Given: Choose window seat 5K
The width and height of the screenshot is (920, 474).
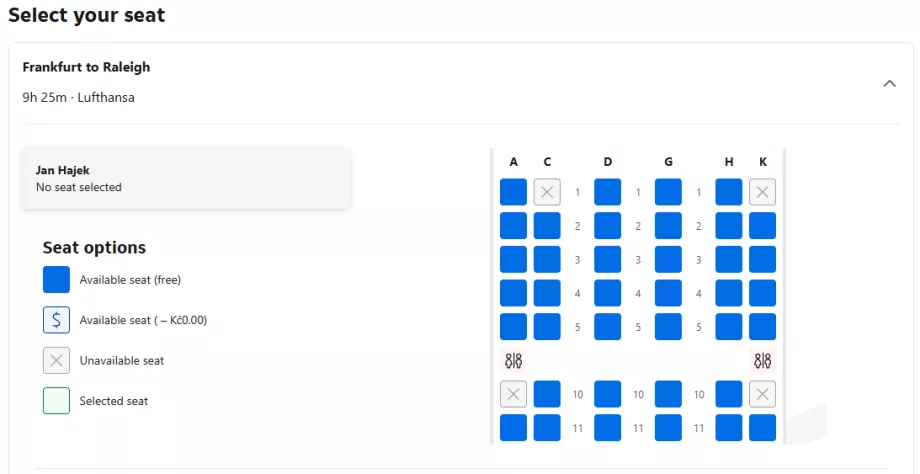Looking at the screenshot, I should click(762, 327).
